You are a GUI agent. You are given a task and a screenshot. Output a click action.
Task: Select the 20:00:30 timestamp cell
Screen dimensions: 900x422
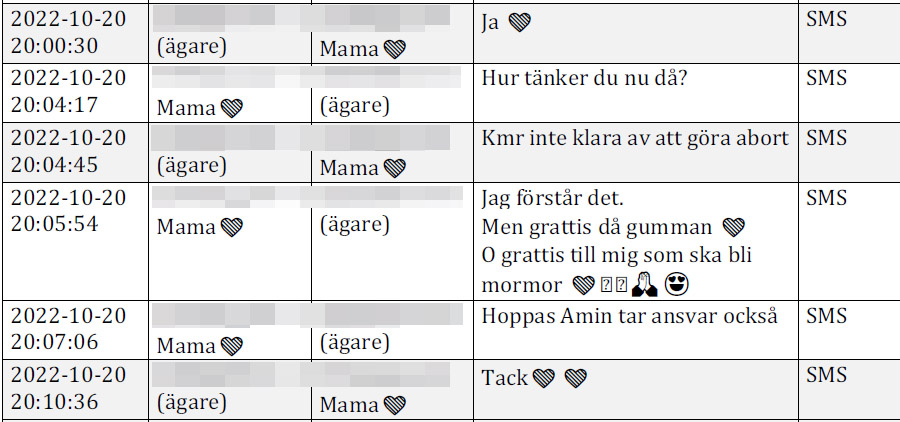69,33
